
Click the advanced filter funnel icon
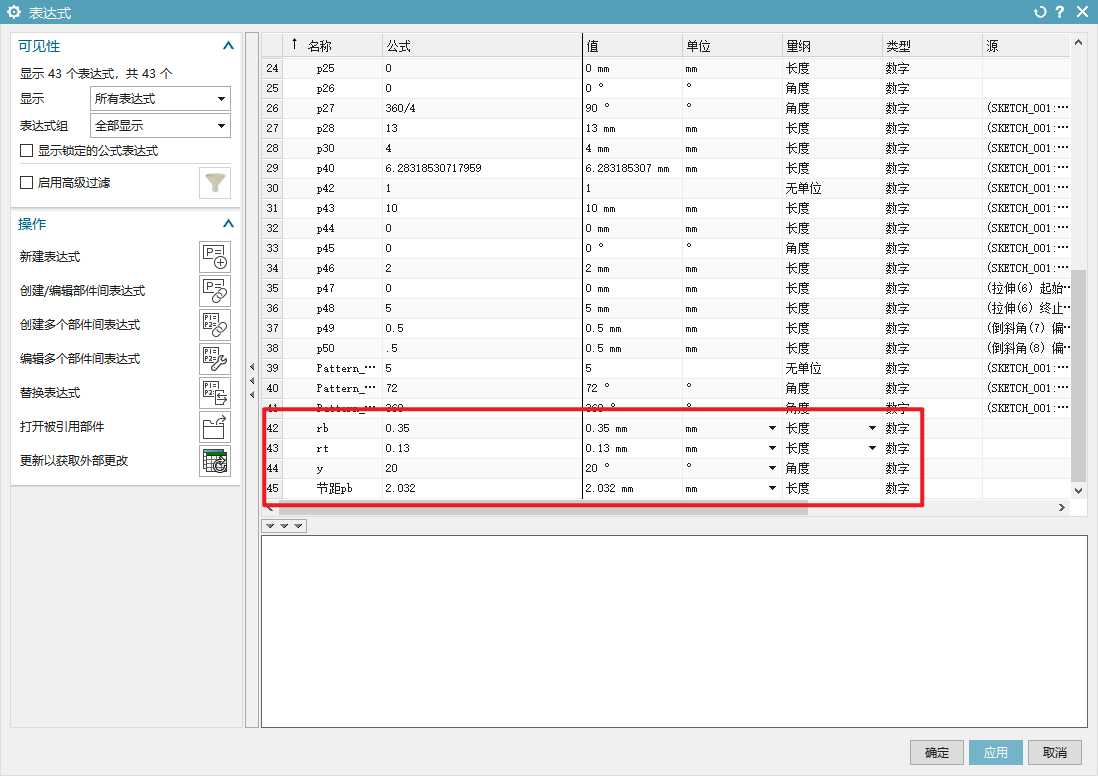(215, 183)
